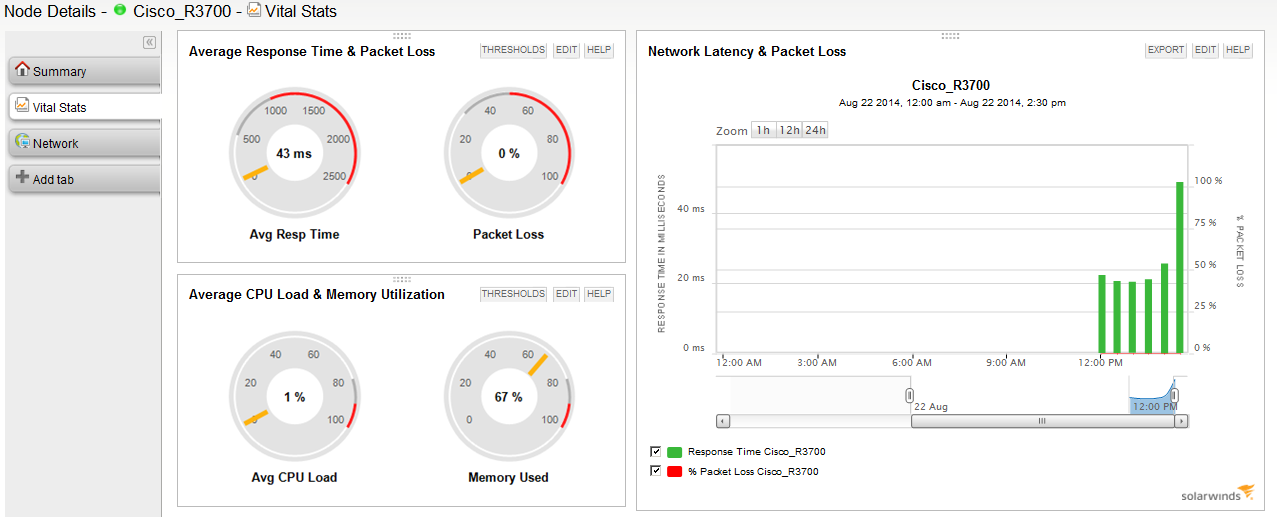The width and height of the screenshot is (1277, 517).
Task: Set chart zoom to 12h
Action: 789,130
